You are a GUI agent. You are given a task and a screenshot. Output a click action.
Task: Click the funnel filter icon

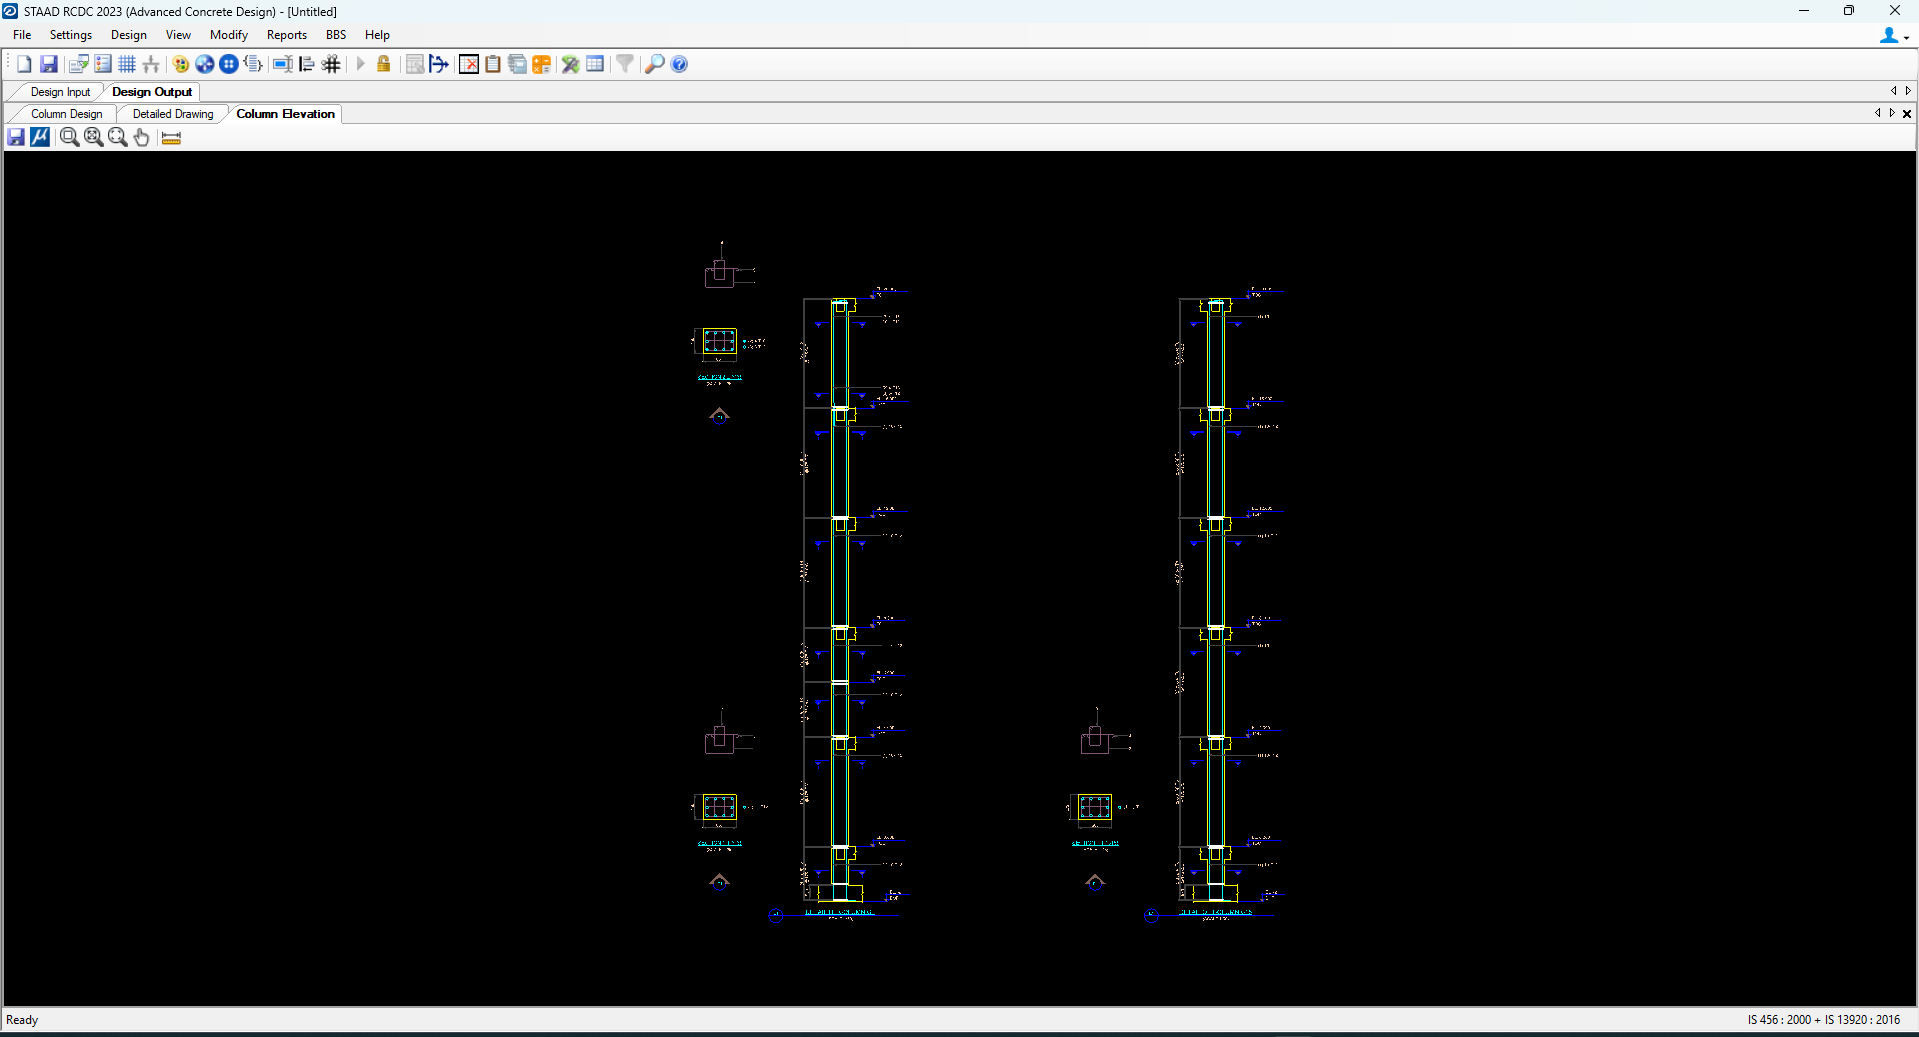[x=624, y=64]
